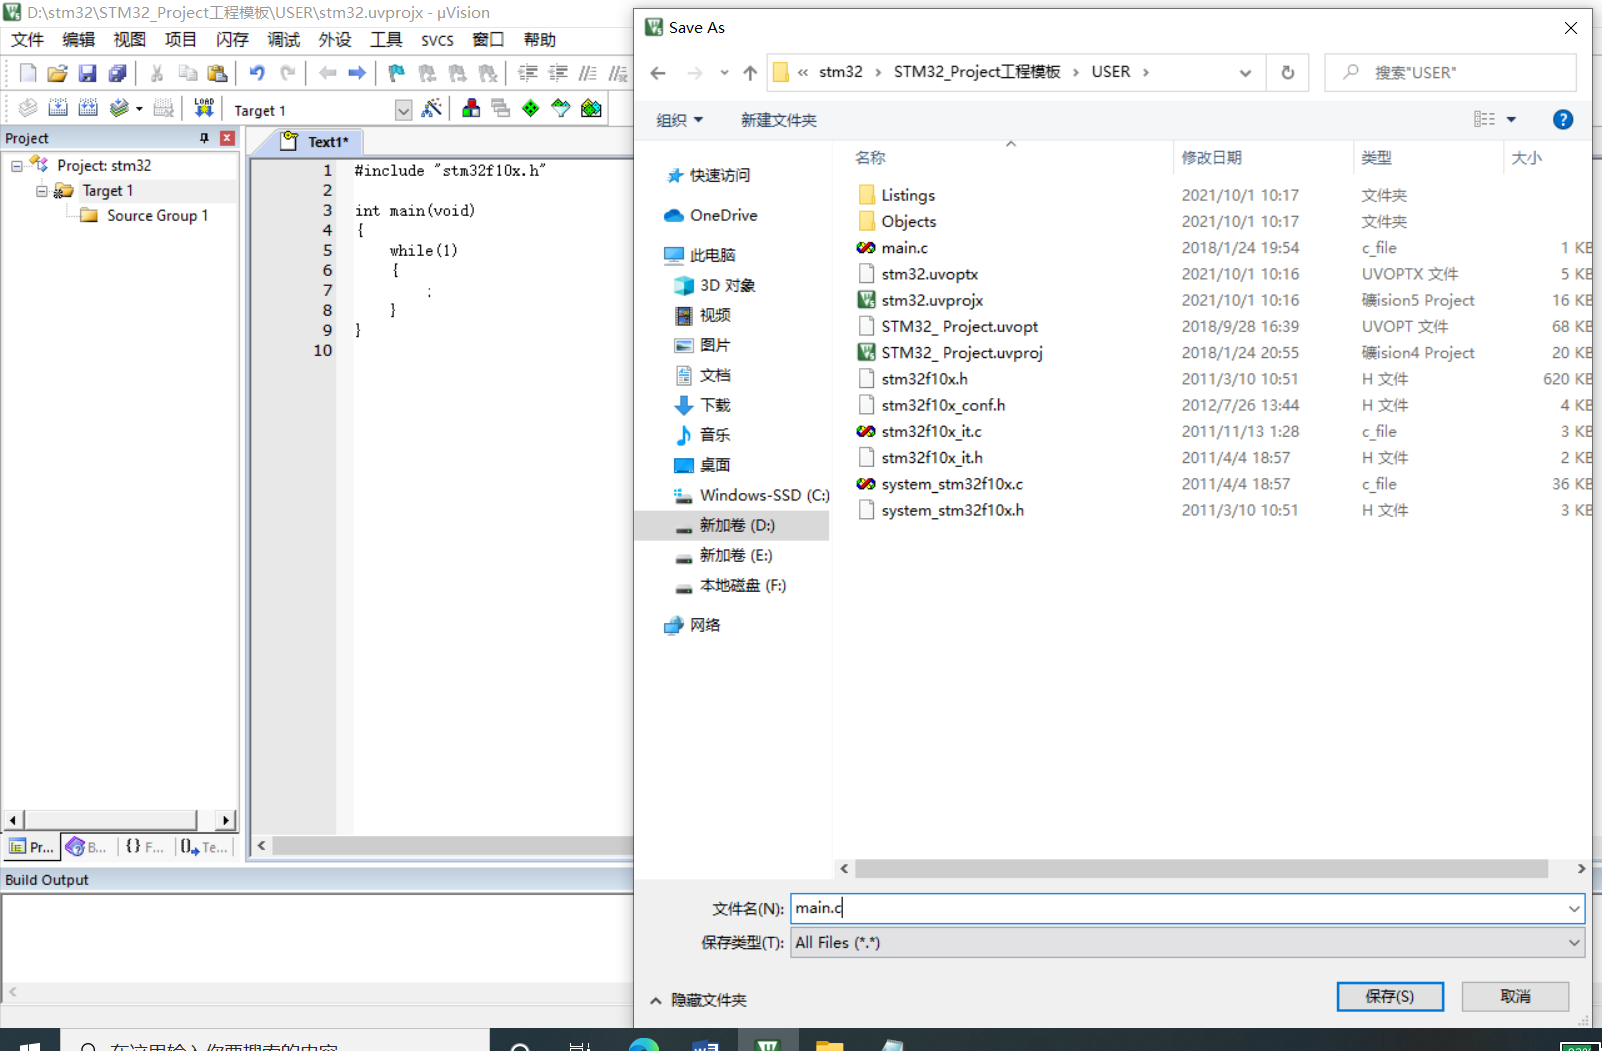Click the Save All icon in µVision toolbar
The image size is (1602, 1051).
(118, 73)
